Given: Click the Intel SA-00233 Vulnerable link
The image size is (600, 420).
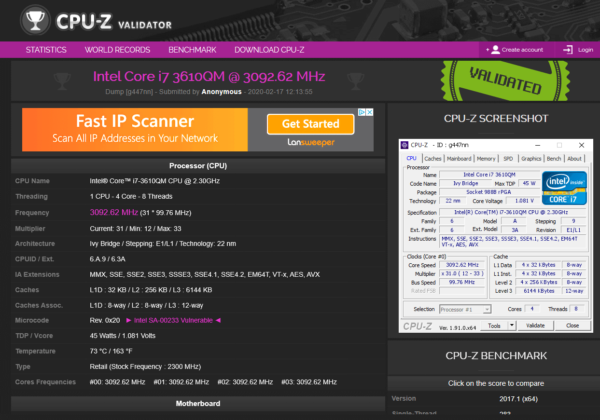Looking at the screenshot, I should (x=173, y=320).
